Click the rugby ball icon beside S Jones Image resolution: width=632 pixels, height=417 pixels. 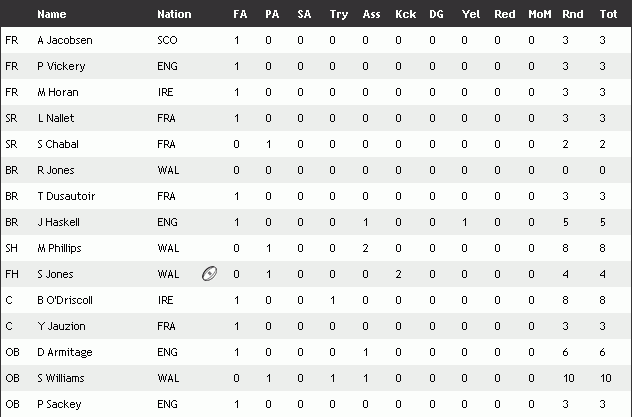point(209,274)
